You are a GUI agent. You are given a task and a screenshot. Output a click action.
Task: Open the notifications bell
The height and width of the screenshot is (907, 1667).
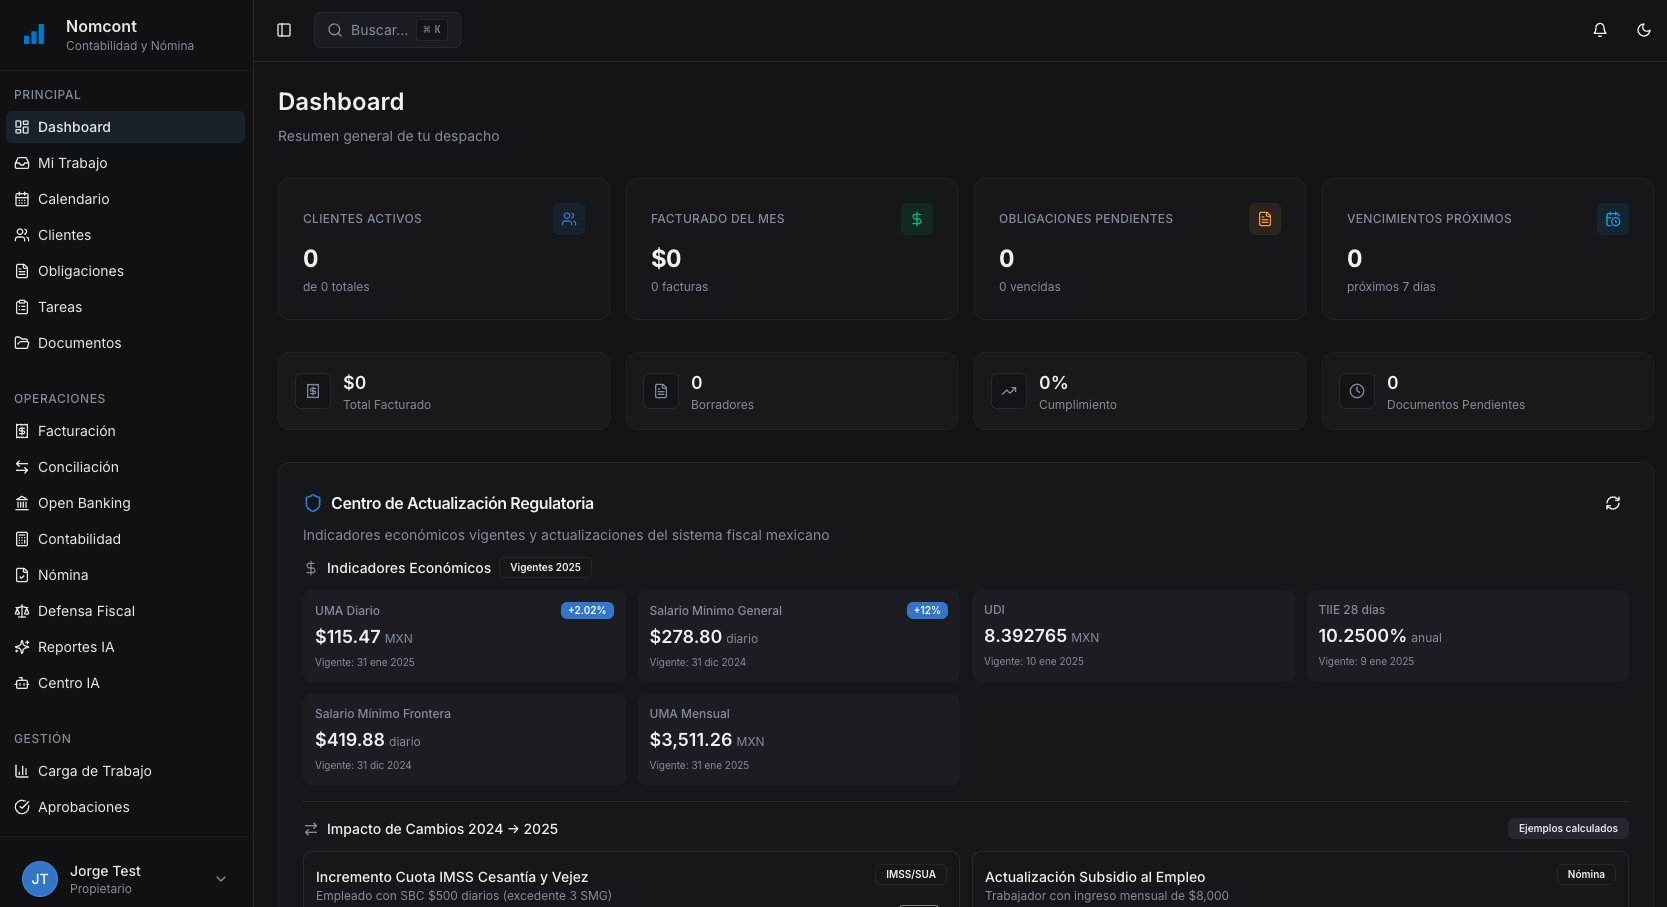pos(1600,30)
